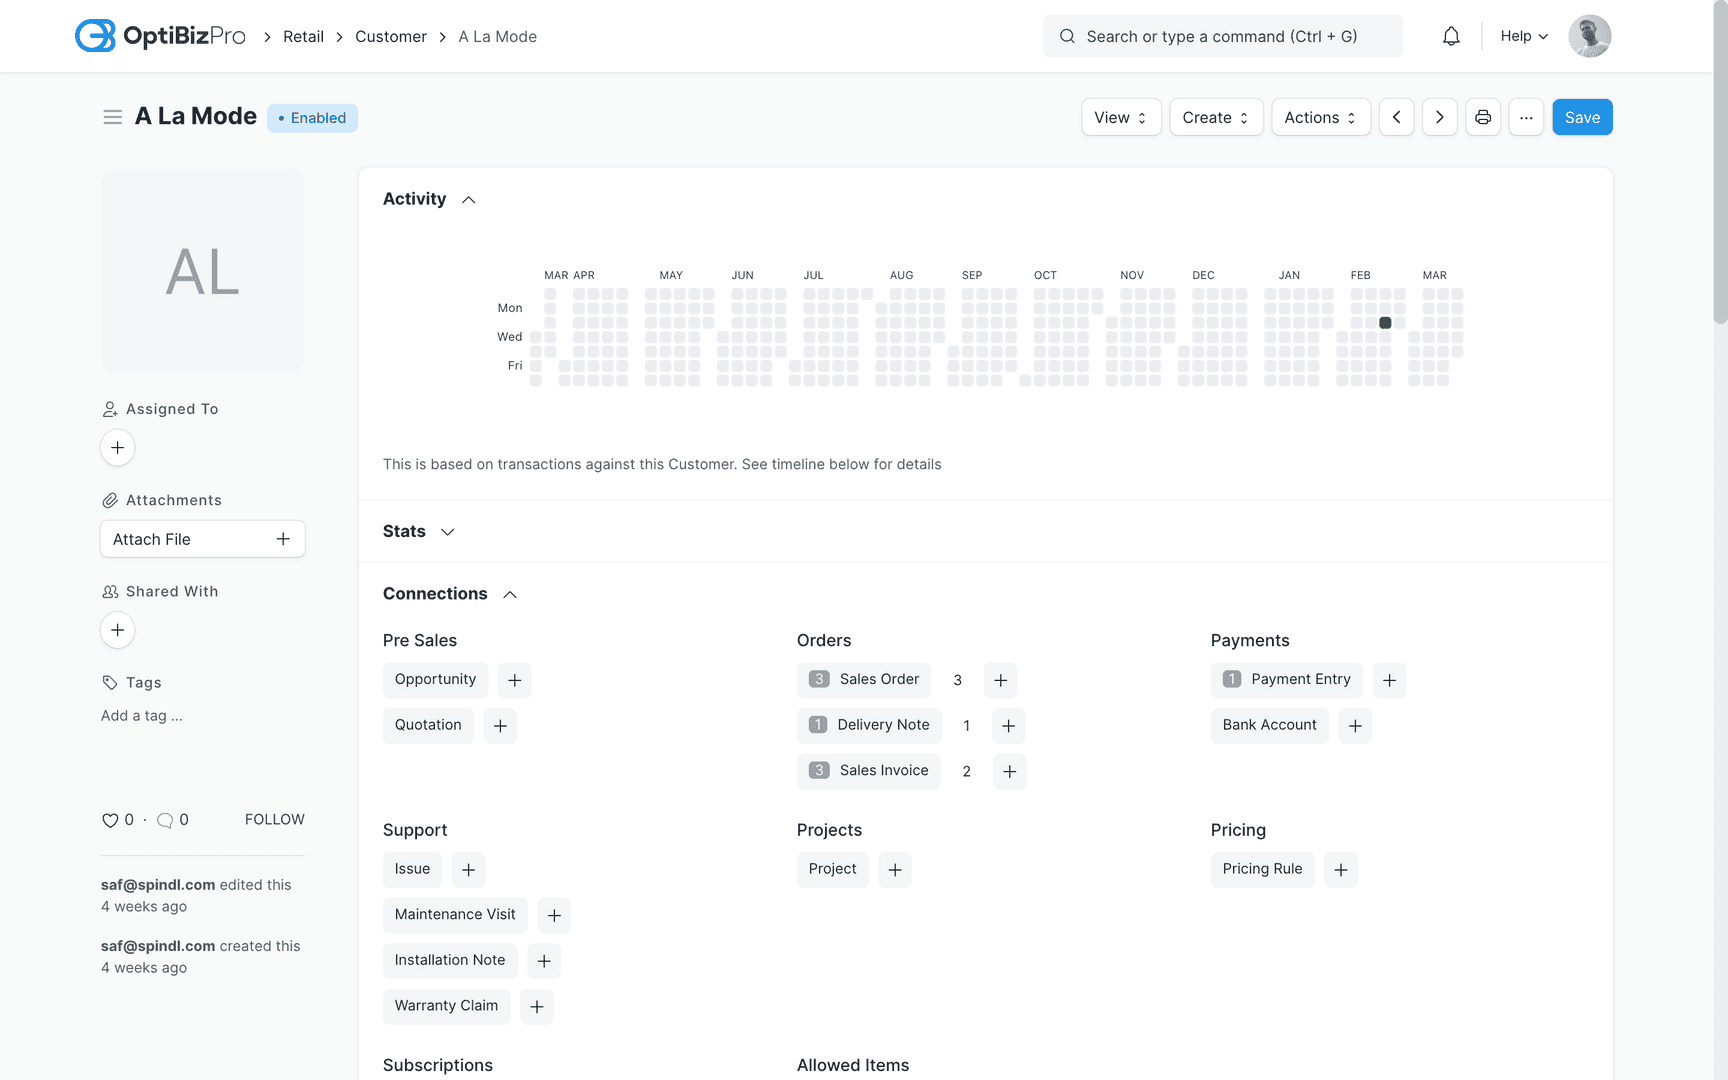Save the customer record
This screenshot has width=1728, height=1080.
[1582, 117]
